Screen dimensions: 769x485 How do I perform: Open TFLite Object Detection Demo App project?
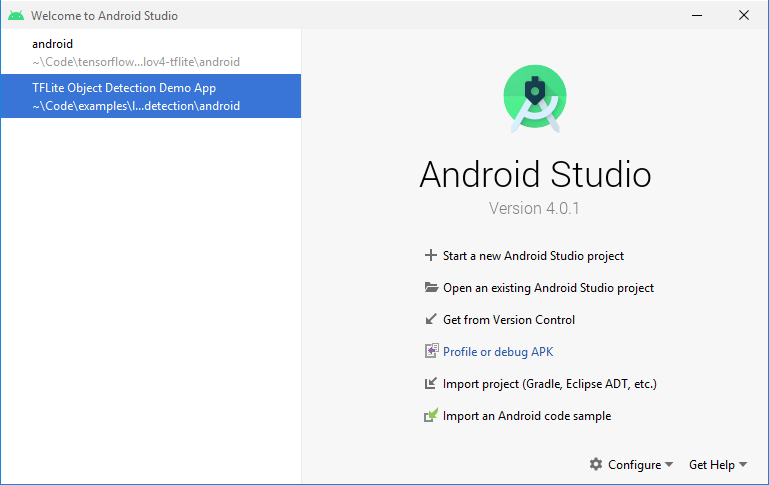click(x=151, y=96)
